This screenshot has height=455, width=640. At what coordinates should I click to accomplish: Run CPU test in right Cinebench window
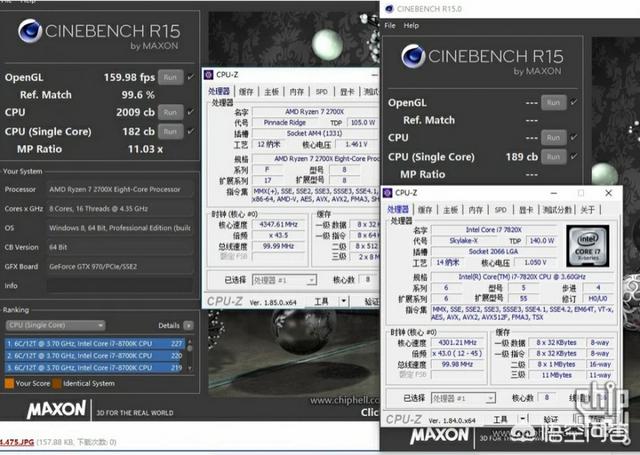tap(553, 138)
